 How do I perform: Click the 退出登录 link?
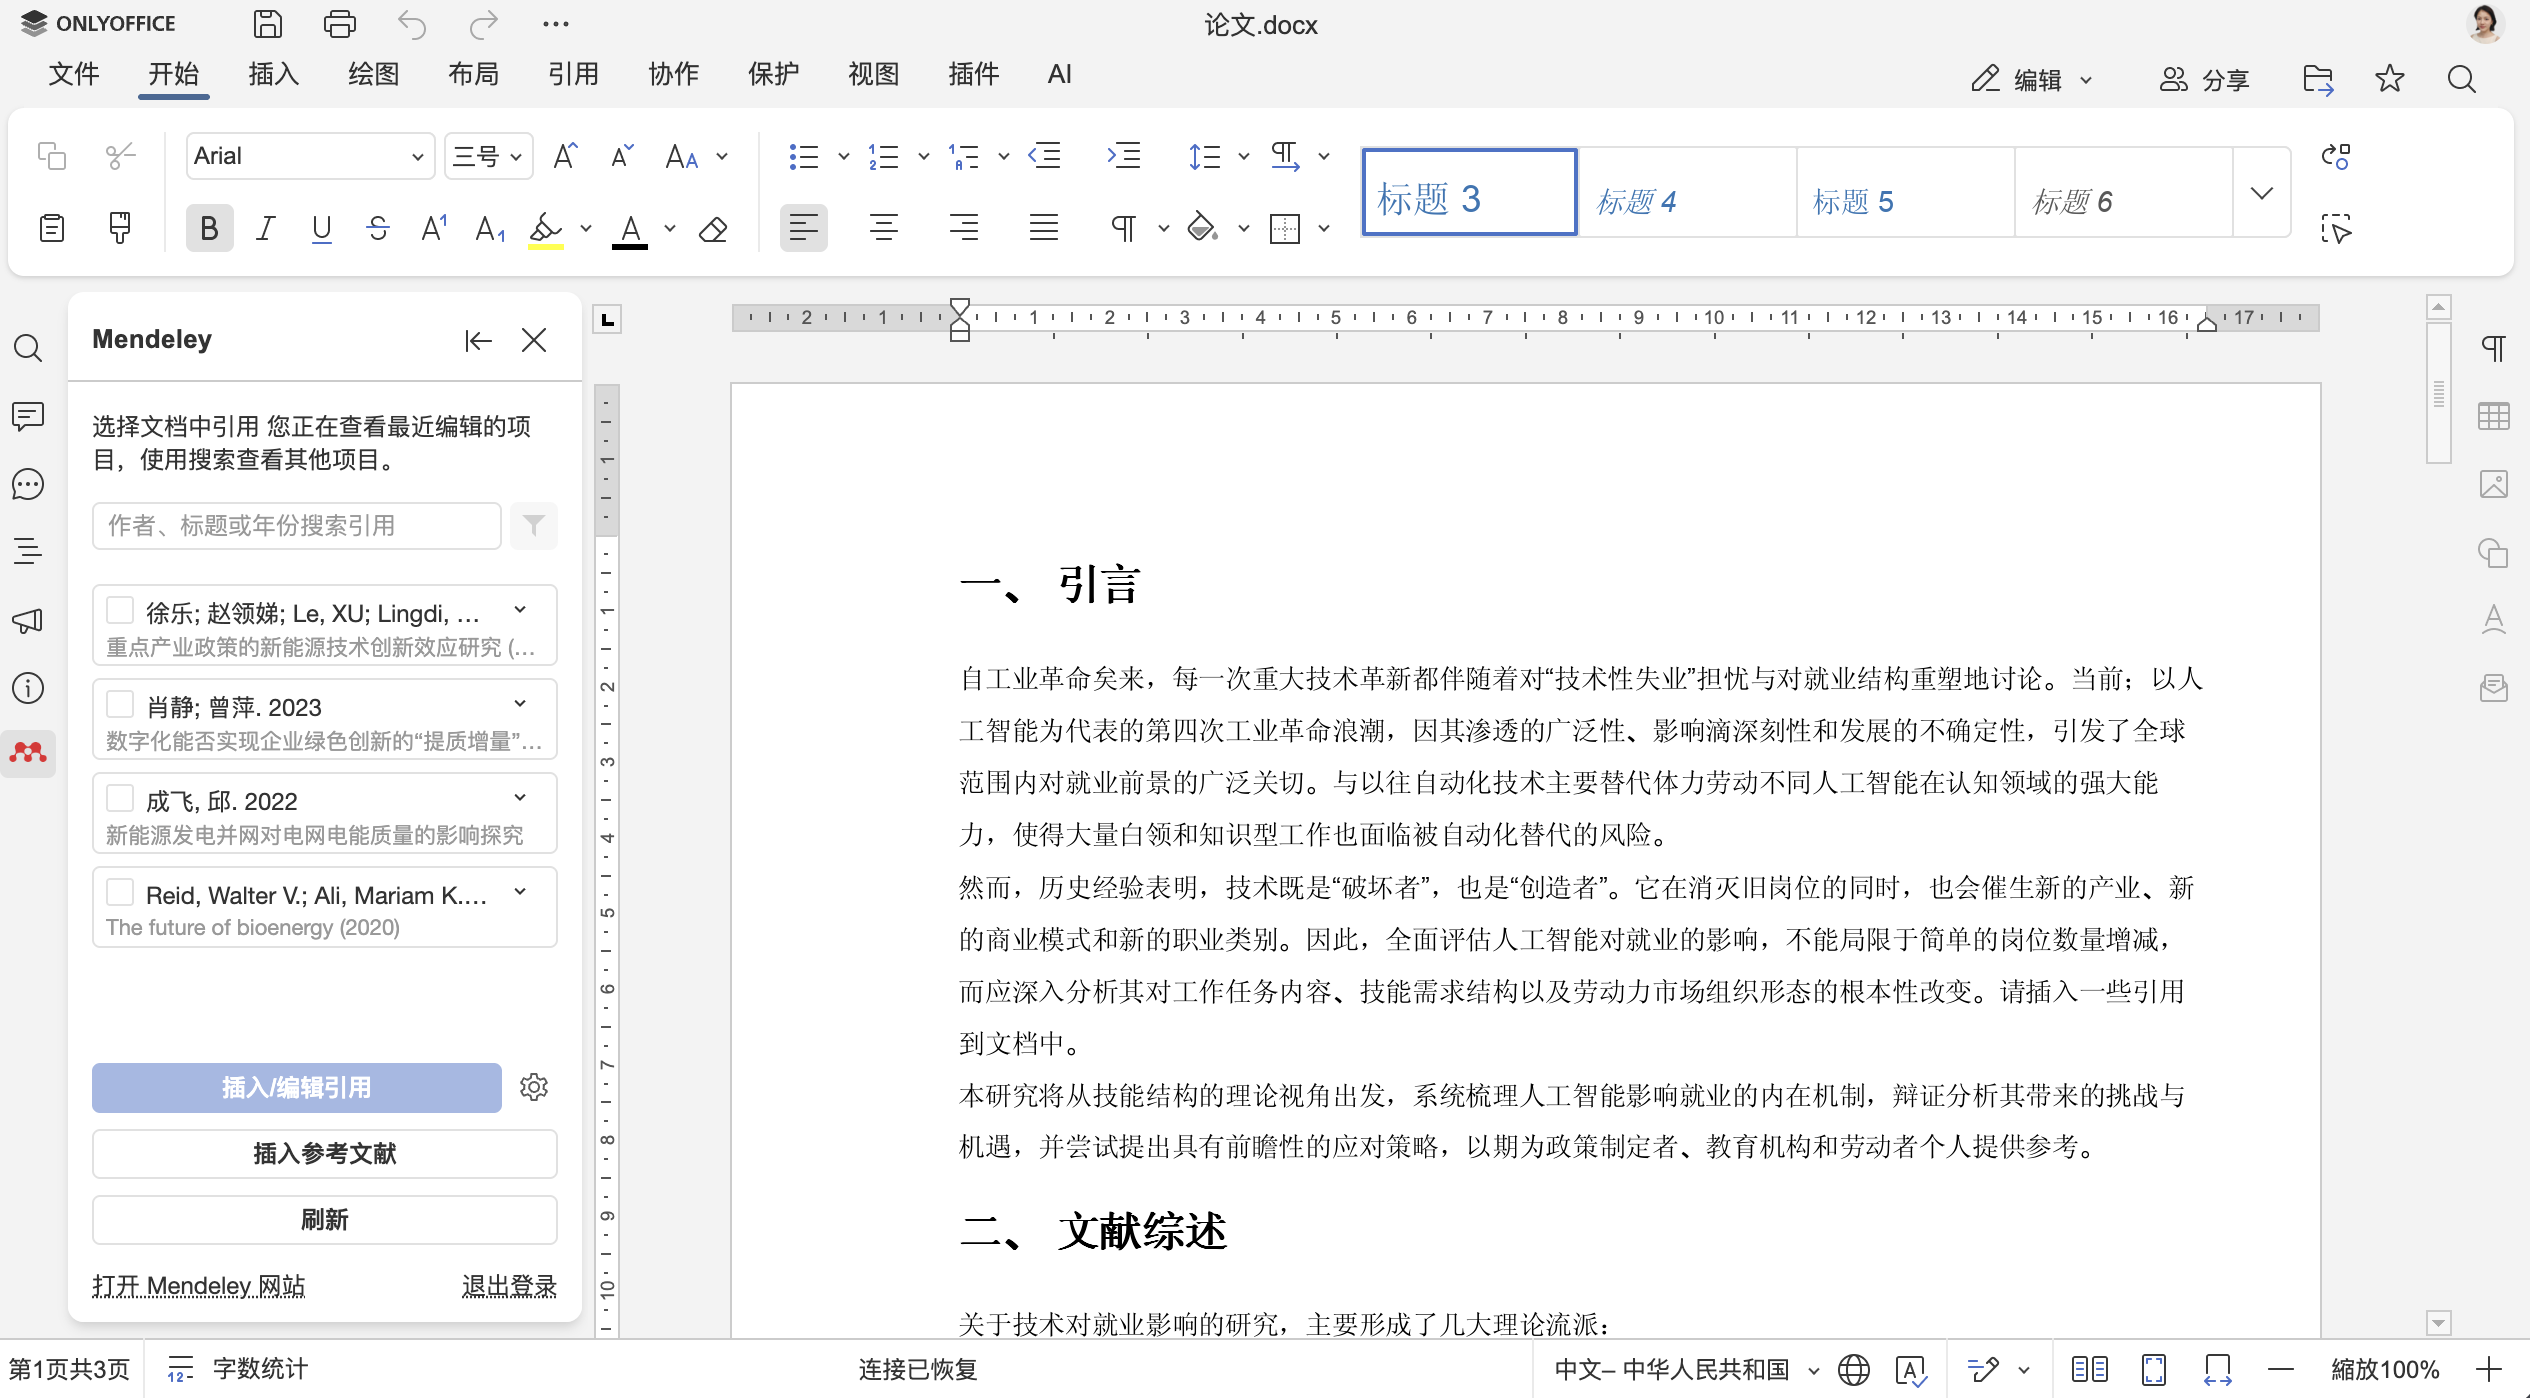[509, 1286]
